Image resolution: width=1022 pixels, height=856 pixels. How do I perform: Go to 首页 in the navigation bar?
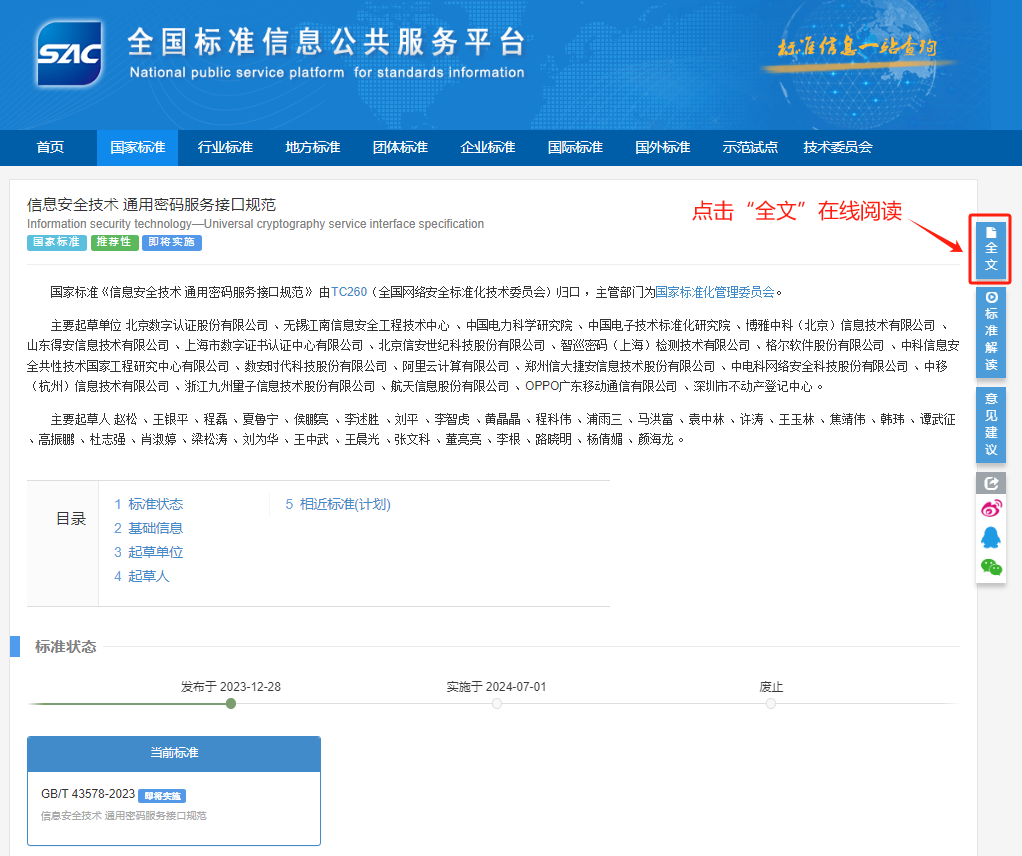(x=50, y=148)
